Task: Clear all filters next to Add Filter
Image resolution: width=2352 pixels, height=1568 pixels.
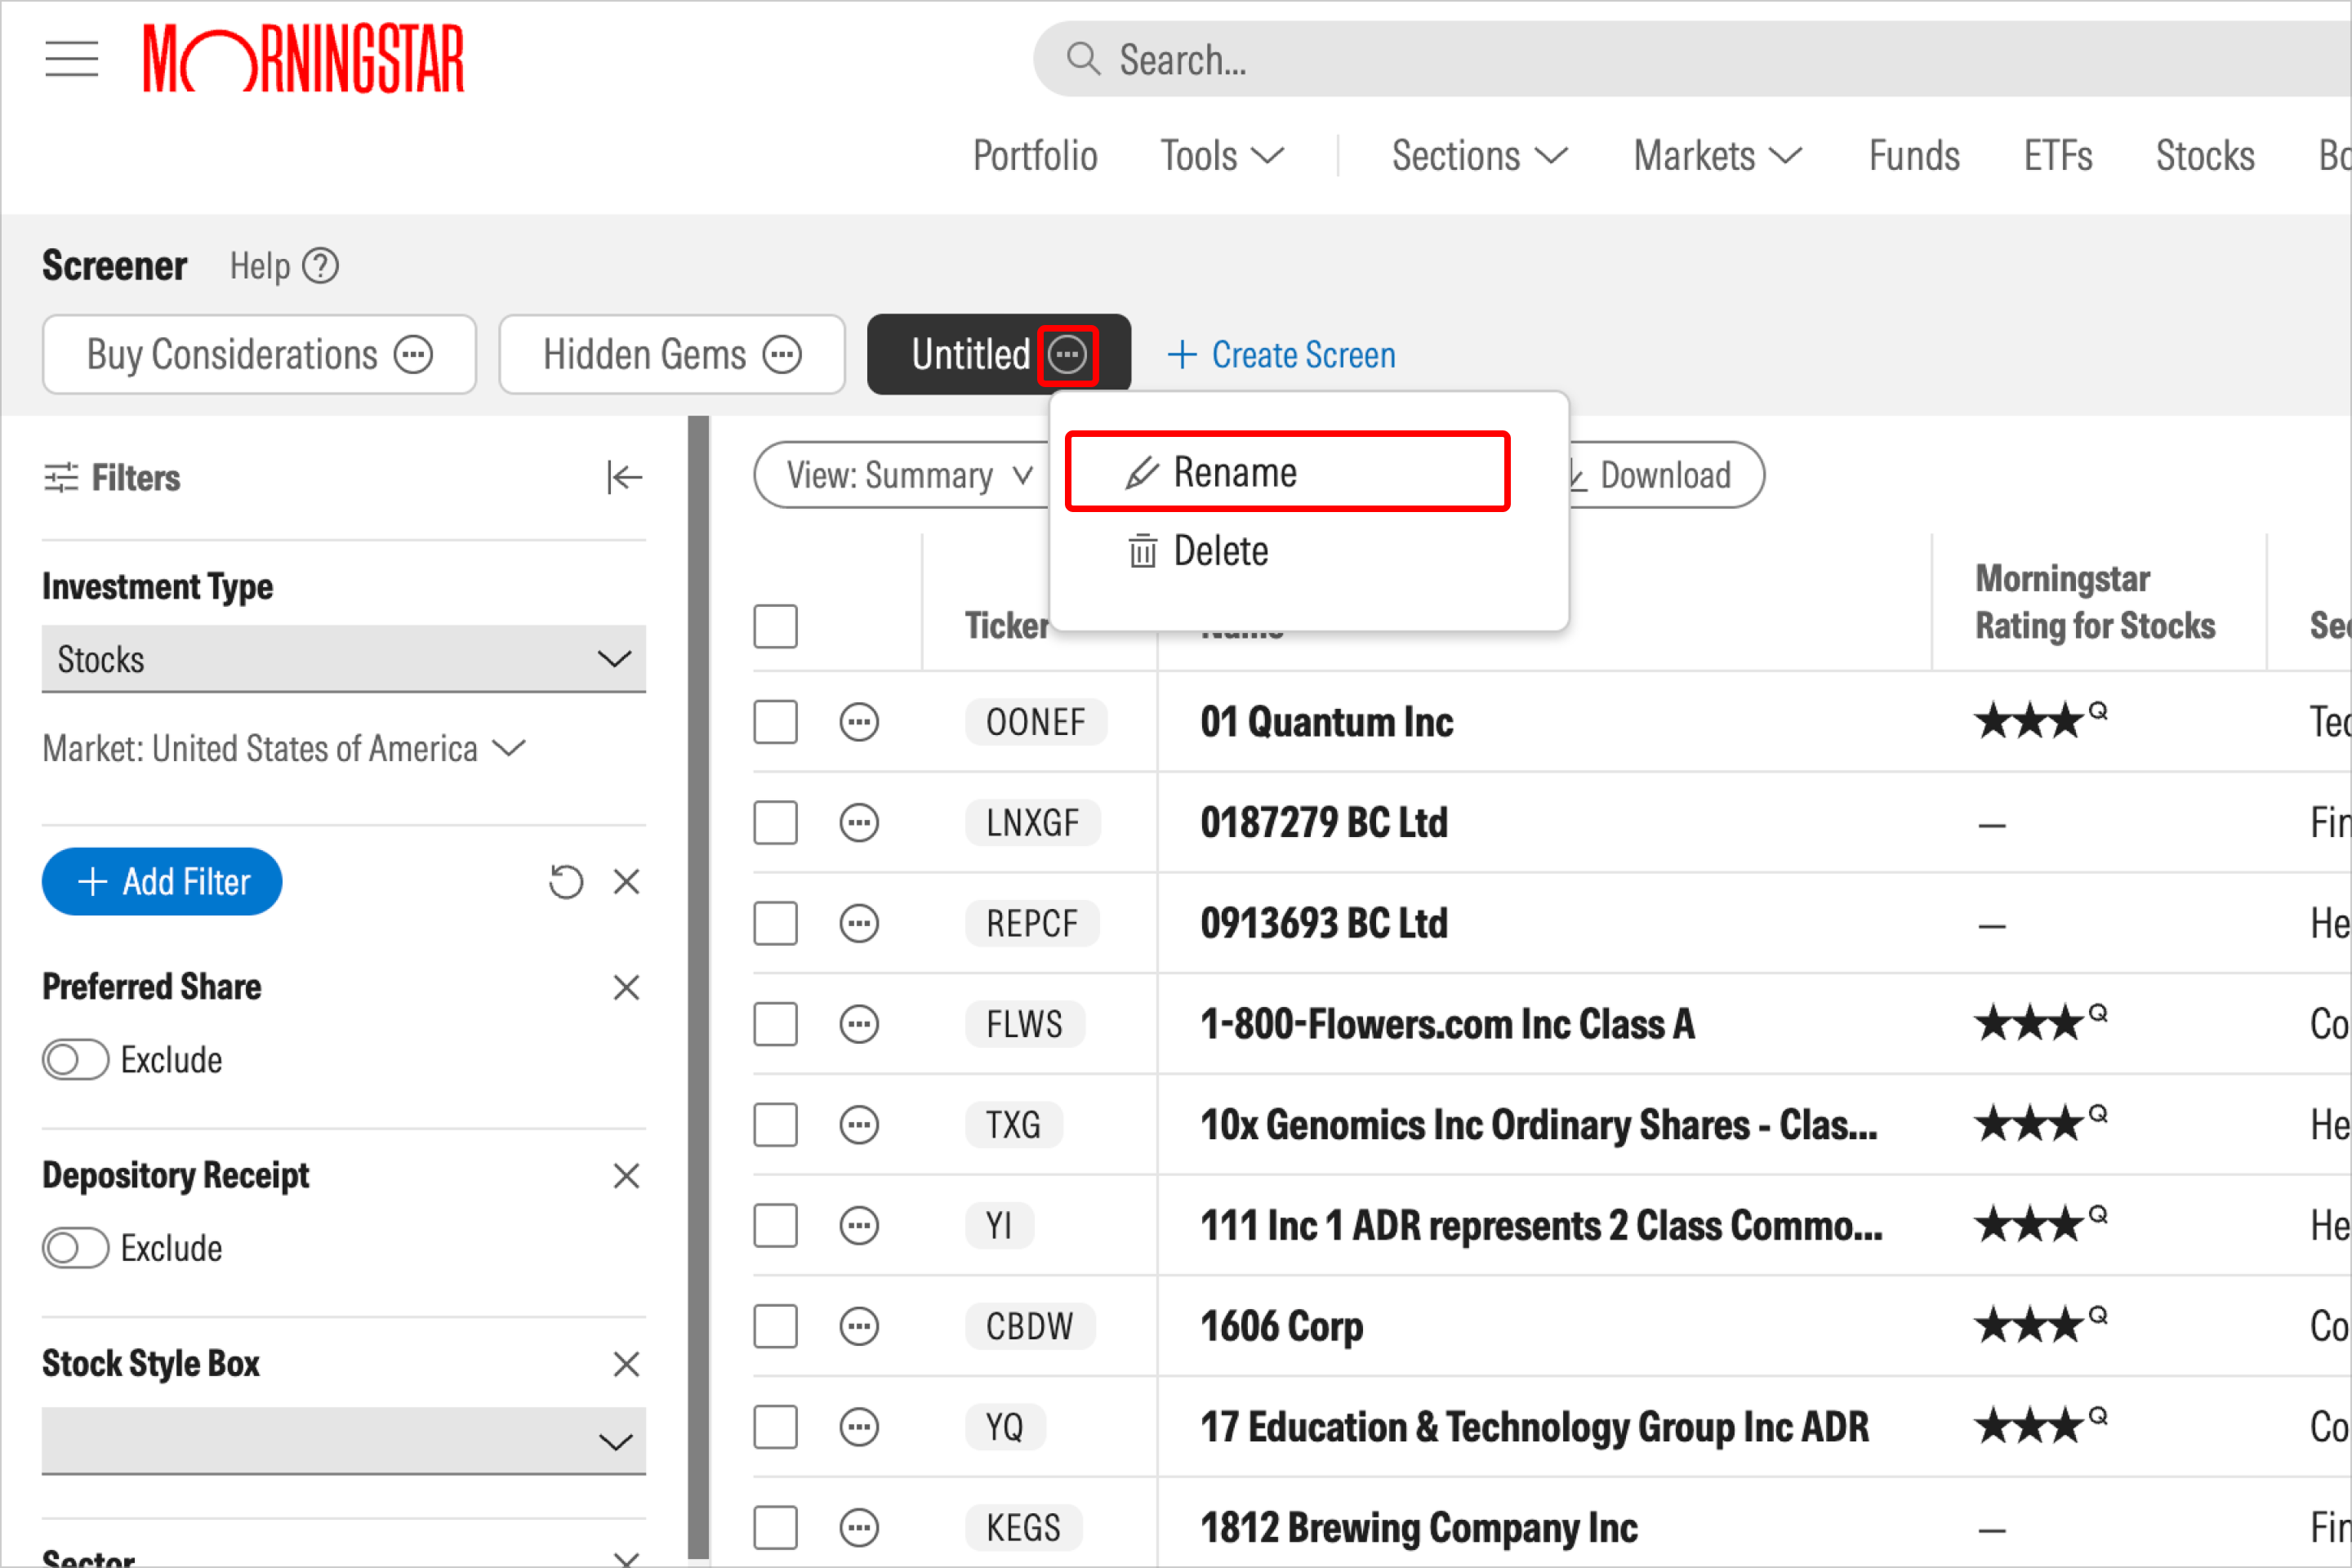Action: [x=626, y=882]
